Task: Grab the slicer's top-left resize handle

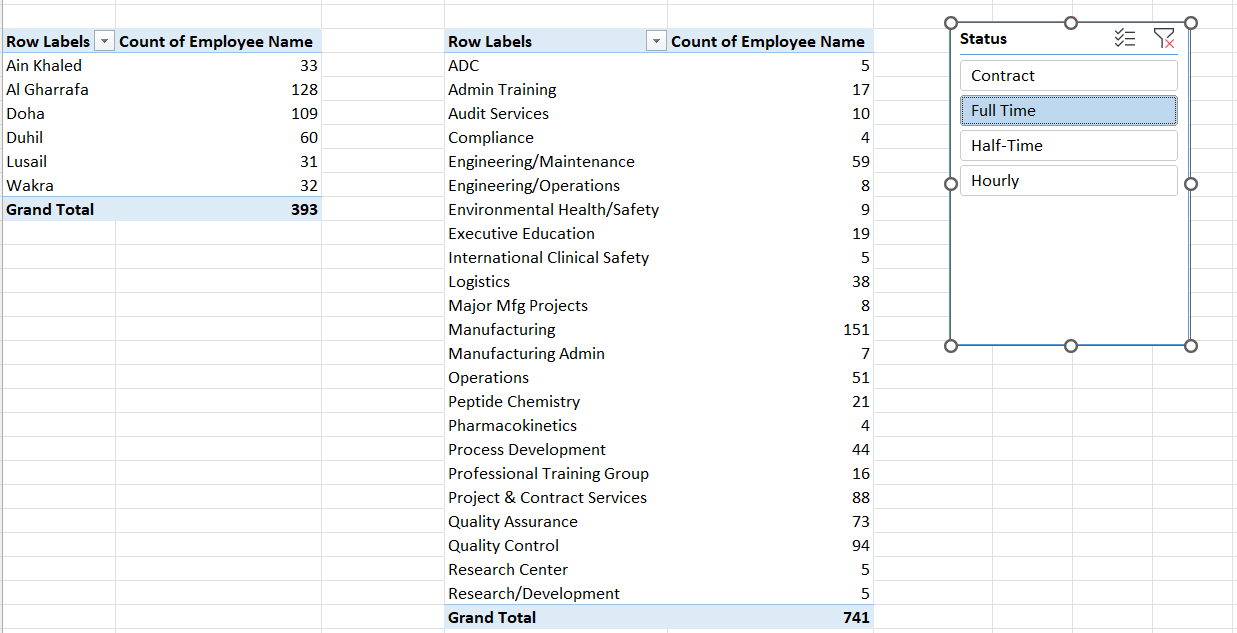Action: click(x=951, y=23)
